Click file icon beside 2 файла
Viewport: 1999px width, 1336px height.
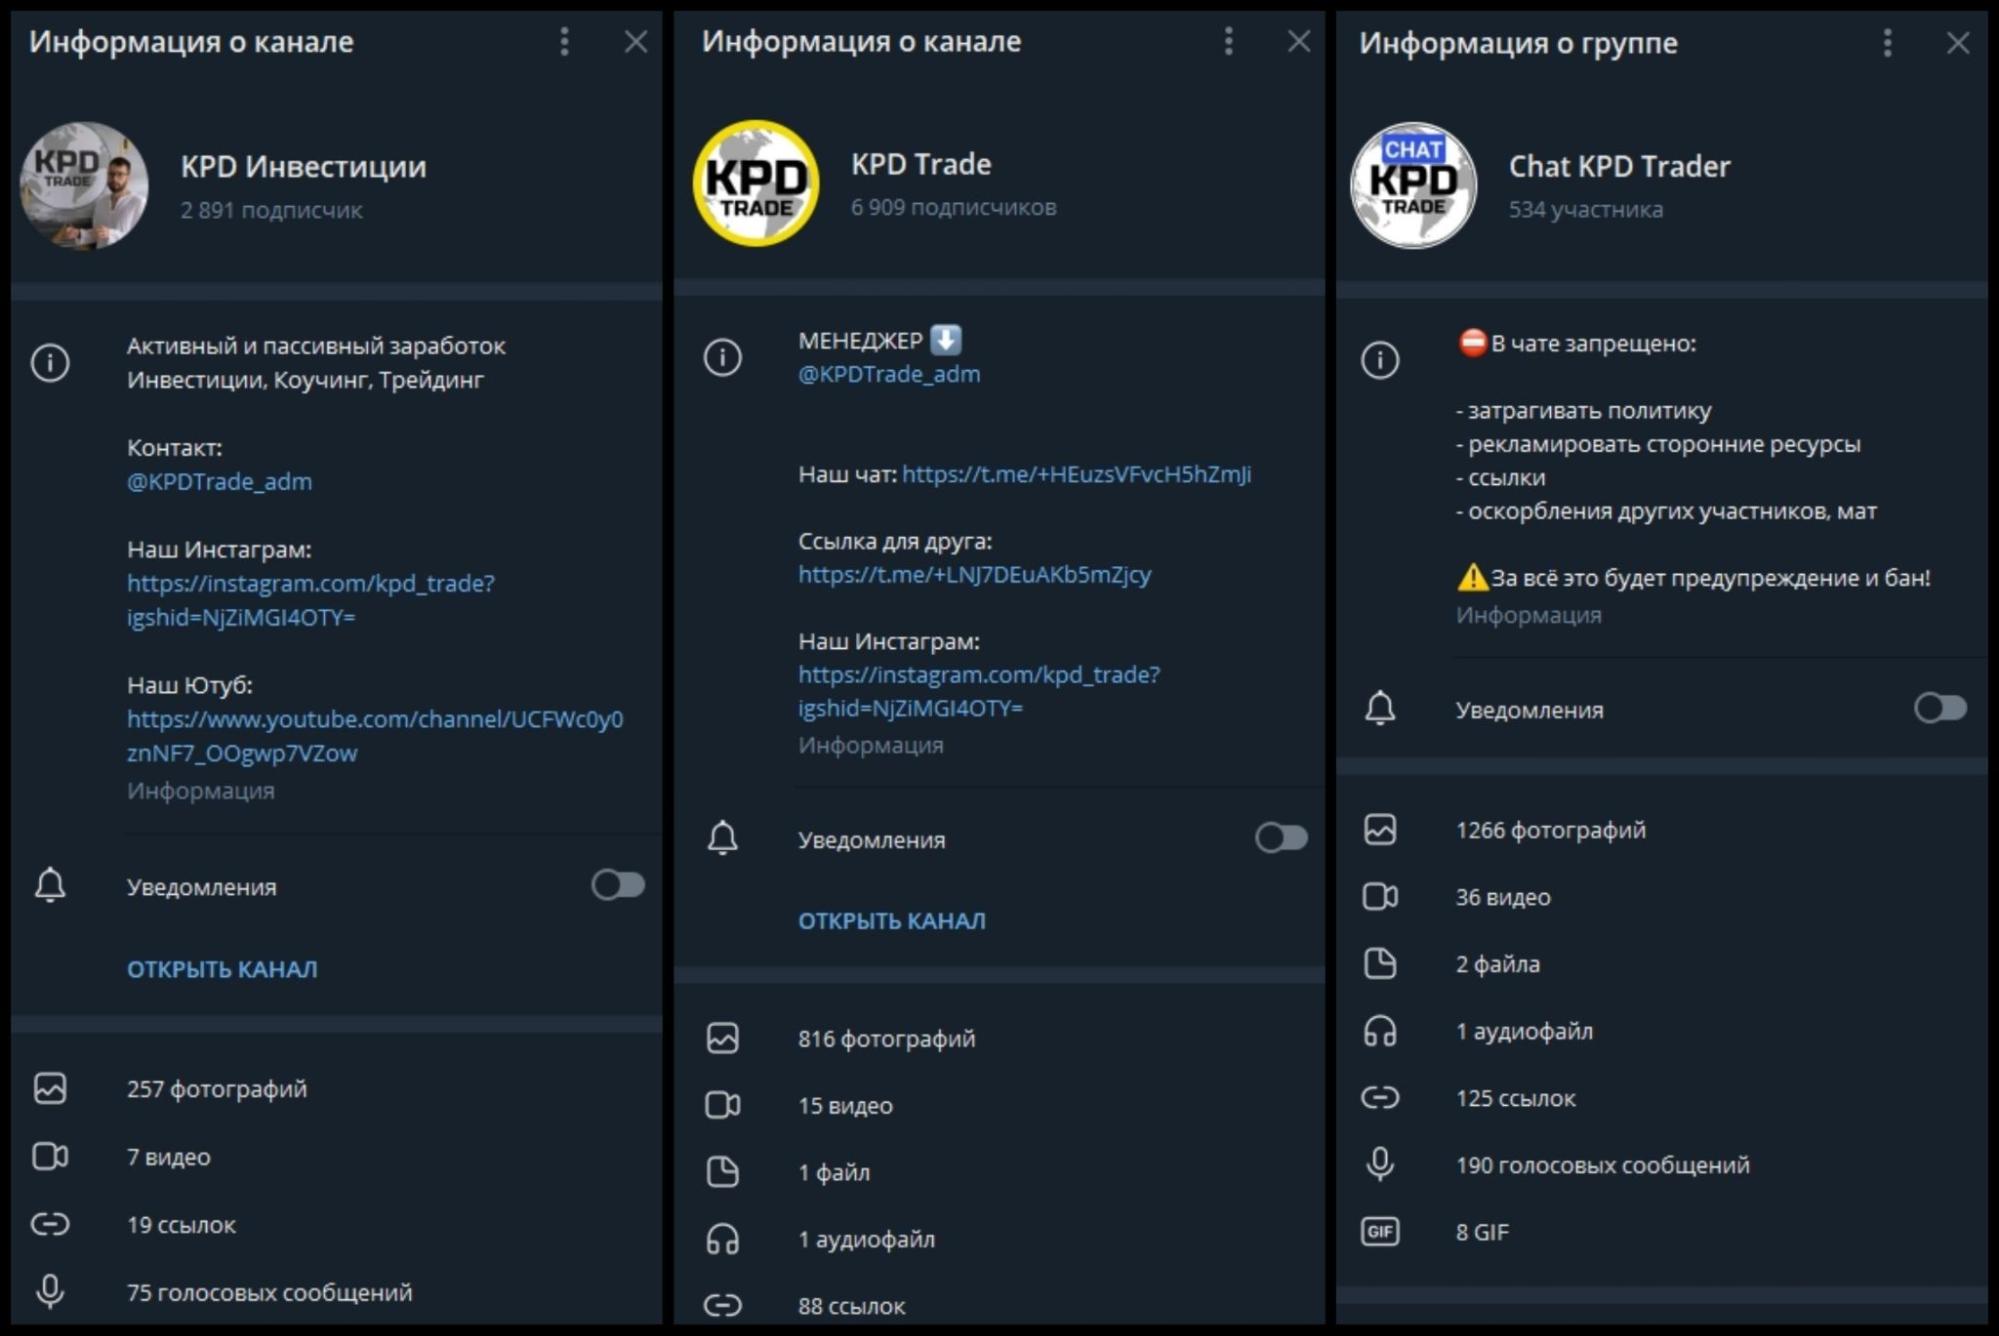click(x=1380, y=963)
